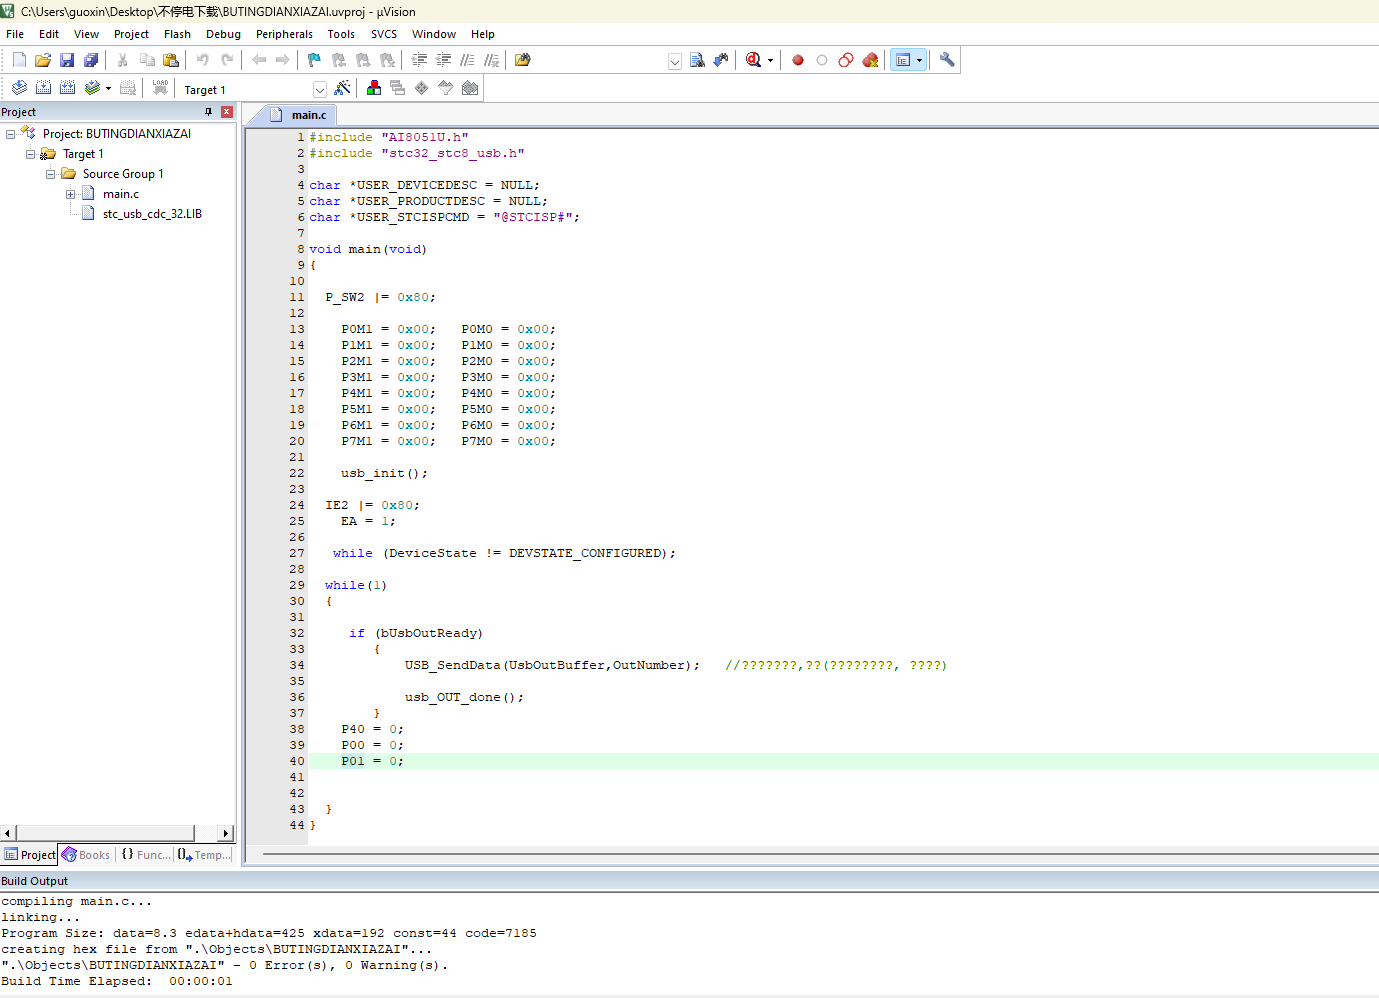Click line number 27 in the editor gutter

(x=297, y=553)
